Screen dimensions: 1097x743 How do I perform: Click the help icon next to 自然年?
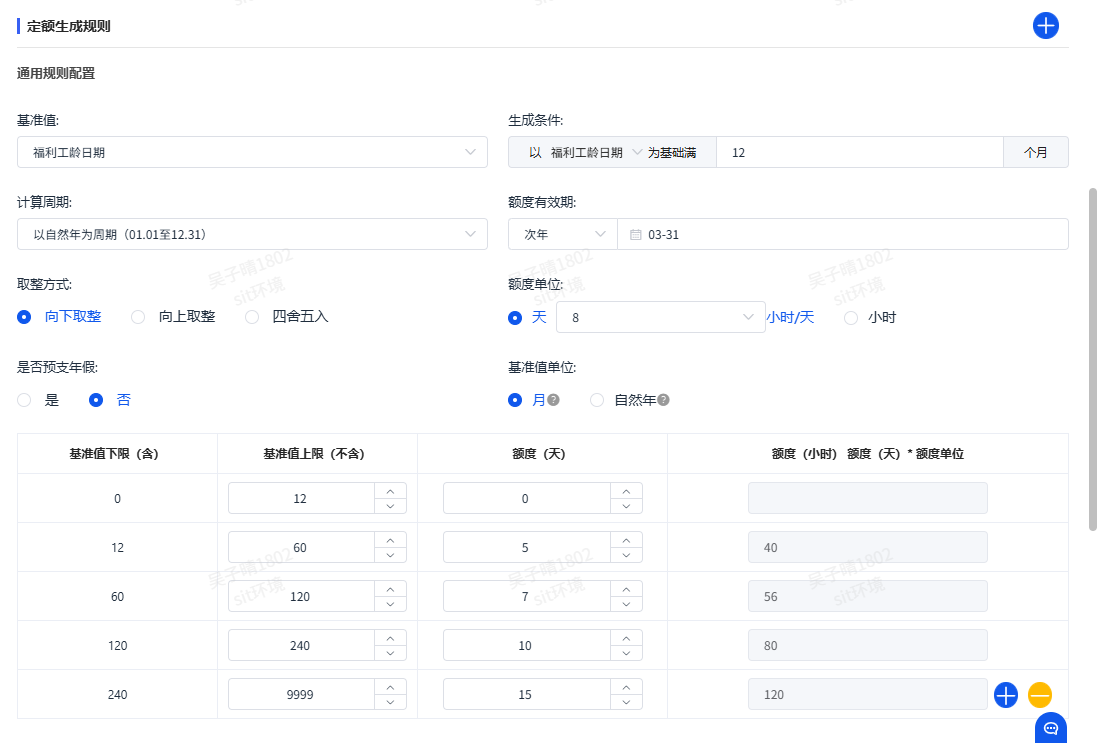663,400
